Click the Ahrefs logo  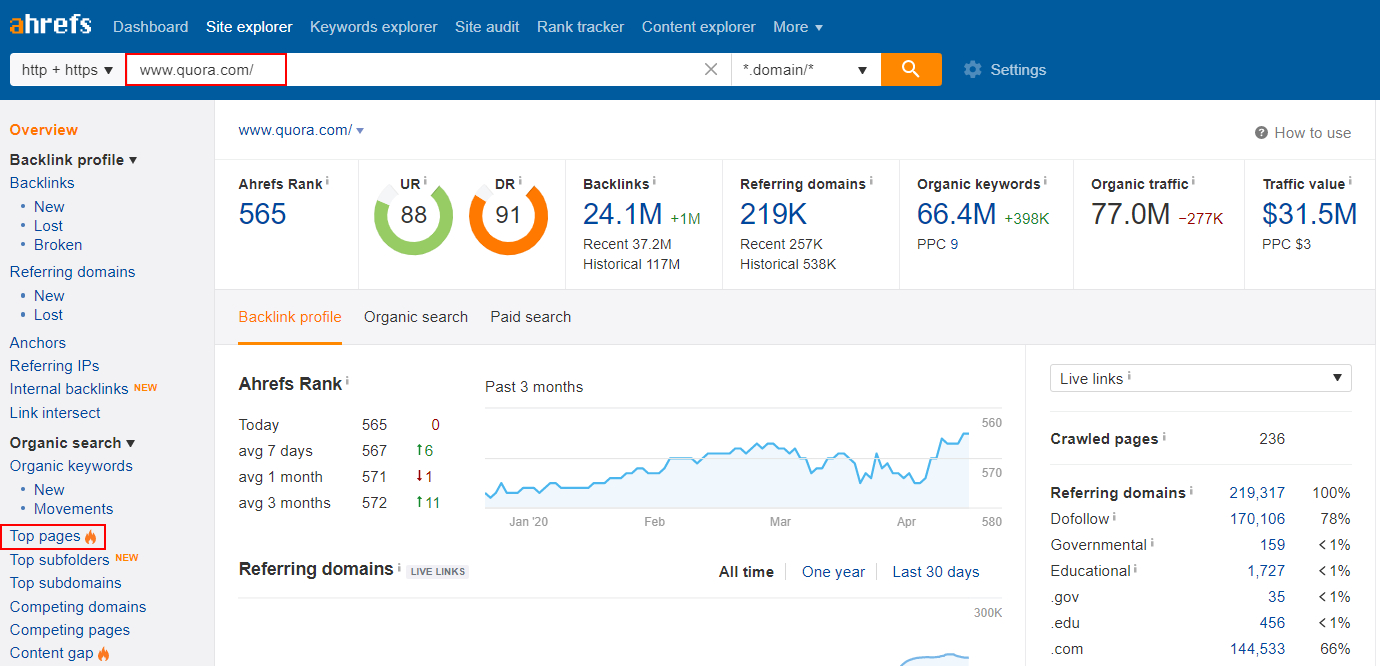(50, 25)
